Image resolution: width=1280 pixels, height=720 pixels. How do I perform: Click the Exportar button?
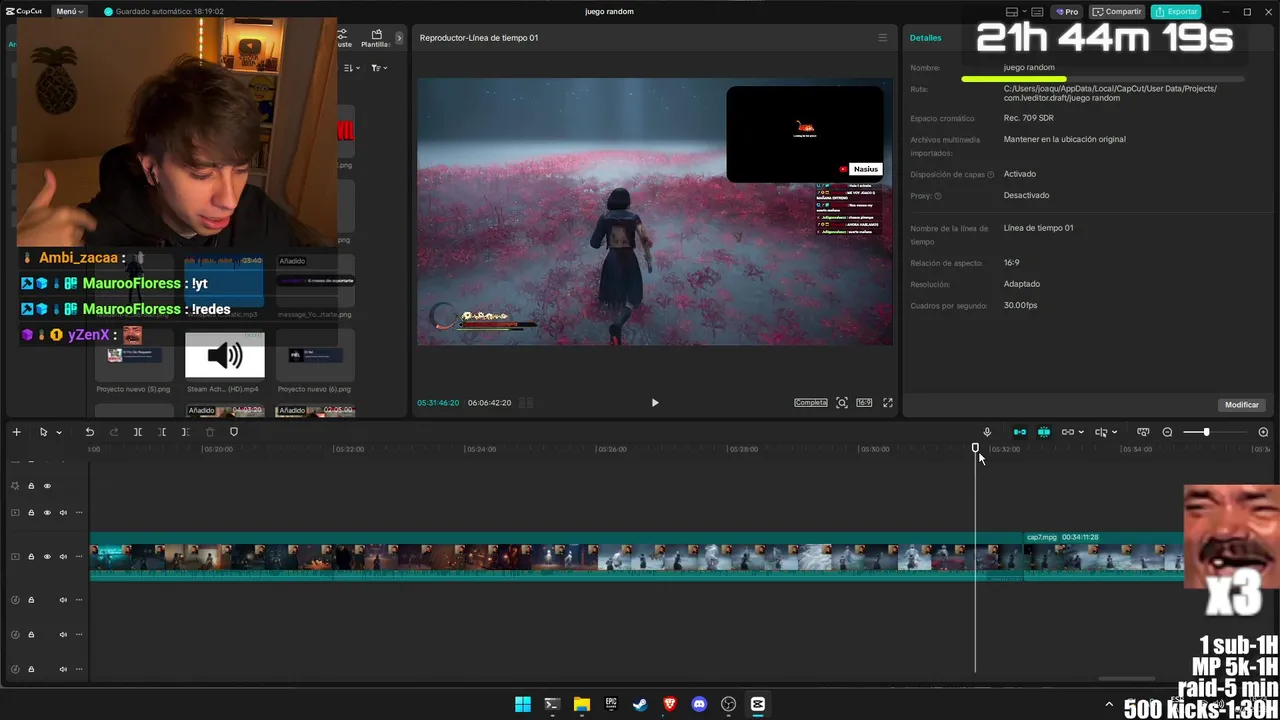1176,12
